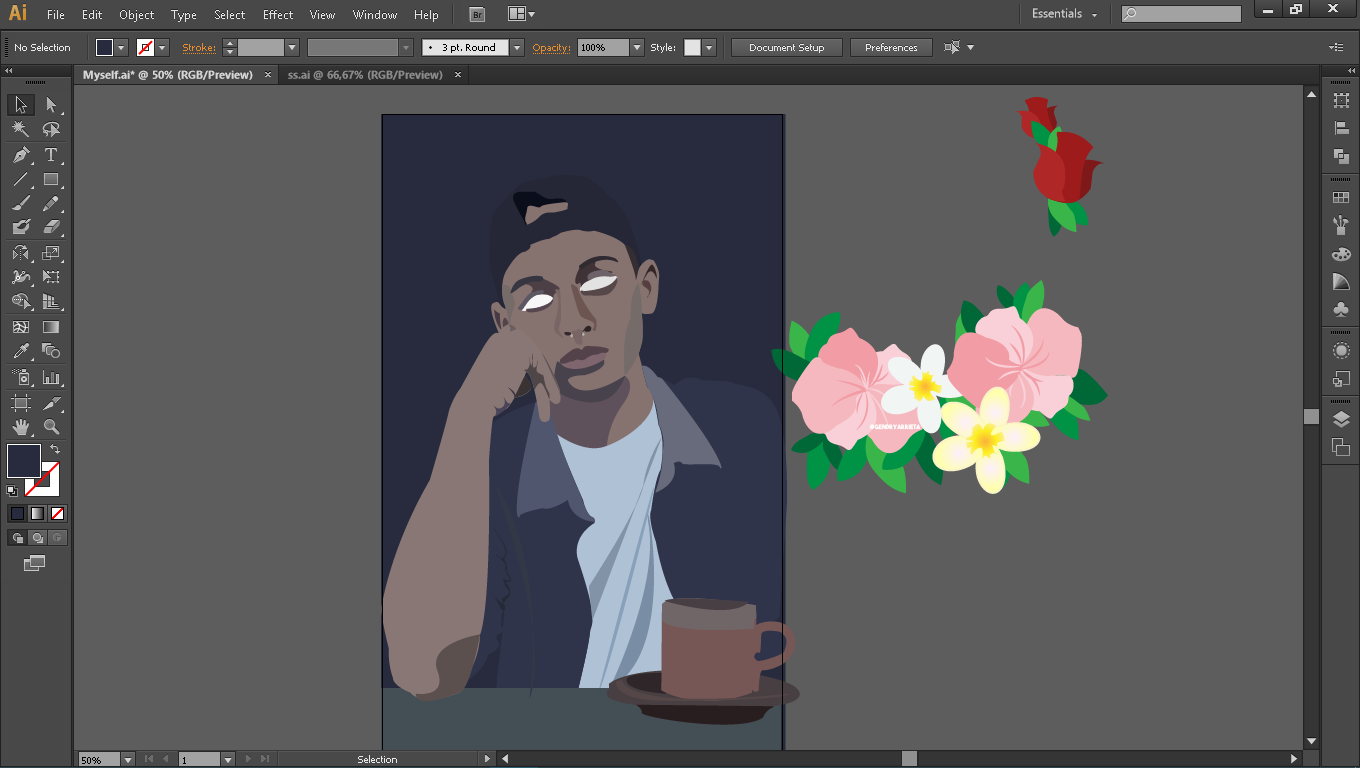Select the Zoom magnifier tool
Screen dimensions: 1360x768
click(x=51, y=427)
